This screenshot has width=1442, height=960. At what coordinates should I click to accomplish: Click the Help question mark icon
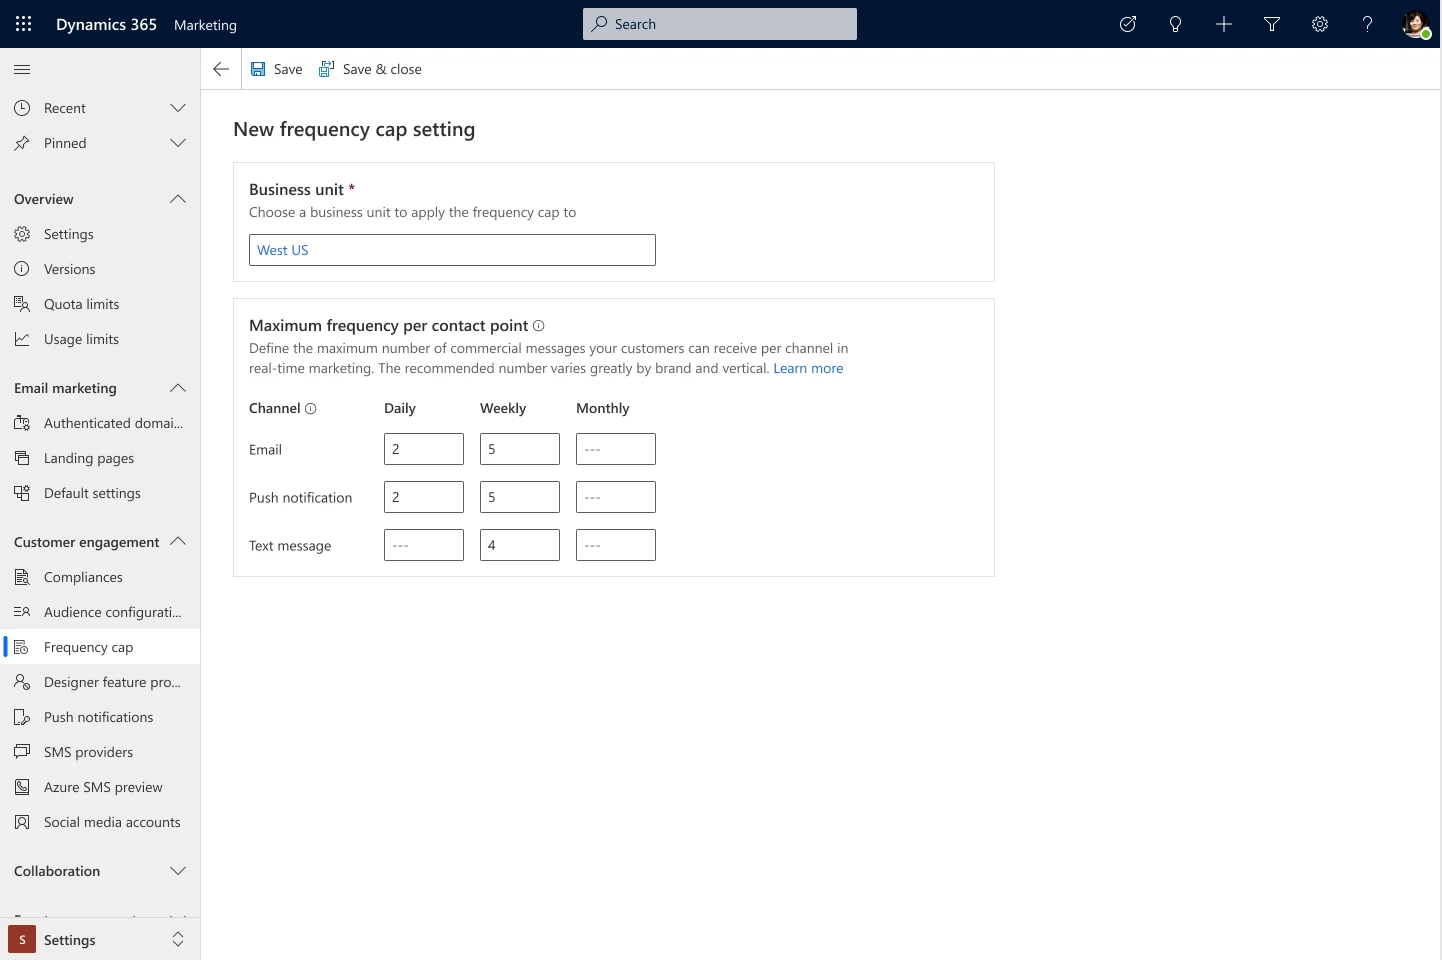point(1368,24)
